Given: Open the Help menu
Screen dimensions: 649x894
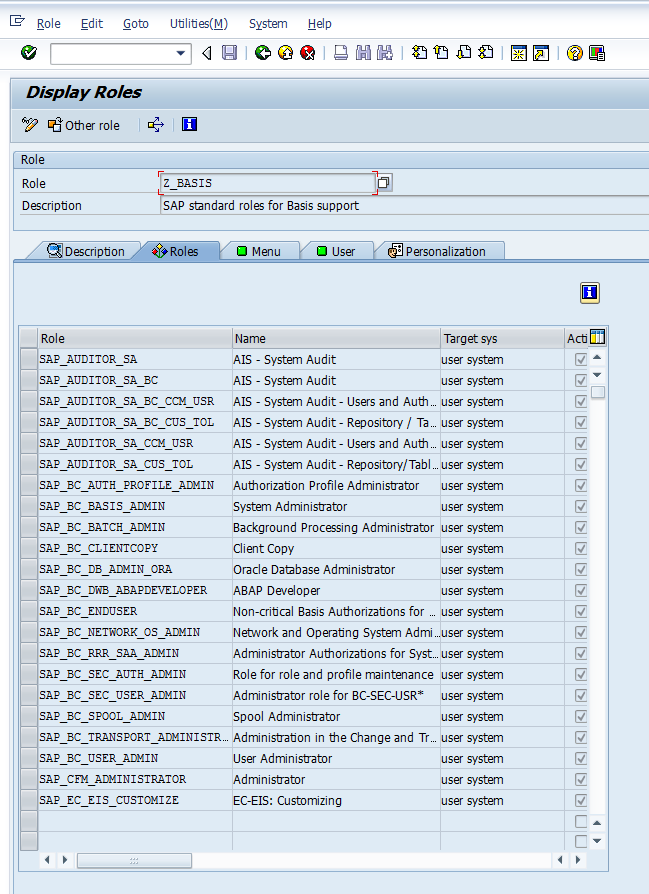Looking at the screenshot, I should click(x=319, y=23).
